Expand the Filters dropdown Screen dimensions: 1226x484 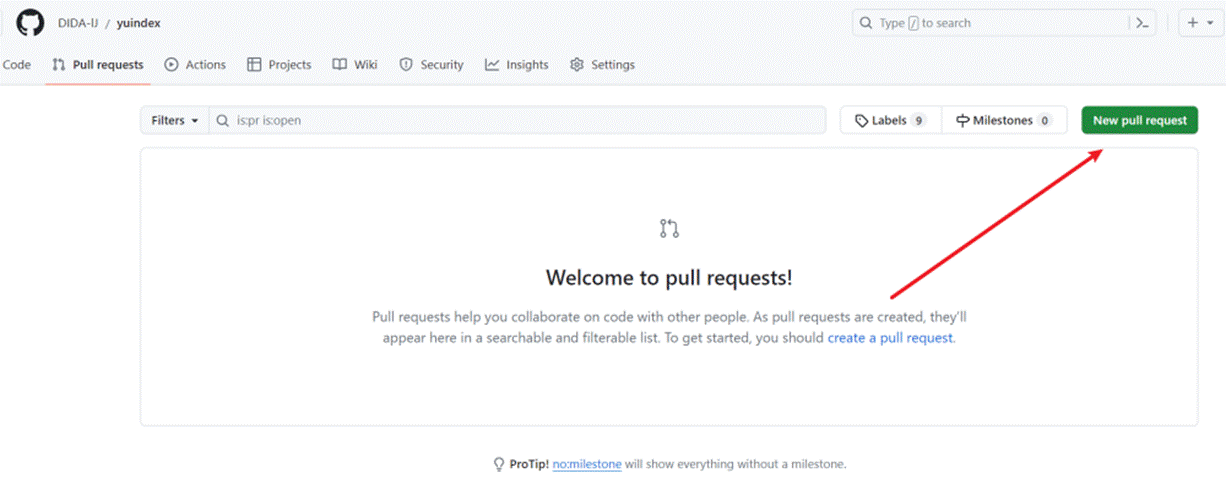174,121
